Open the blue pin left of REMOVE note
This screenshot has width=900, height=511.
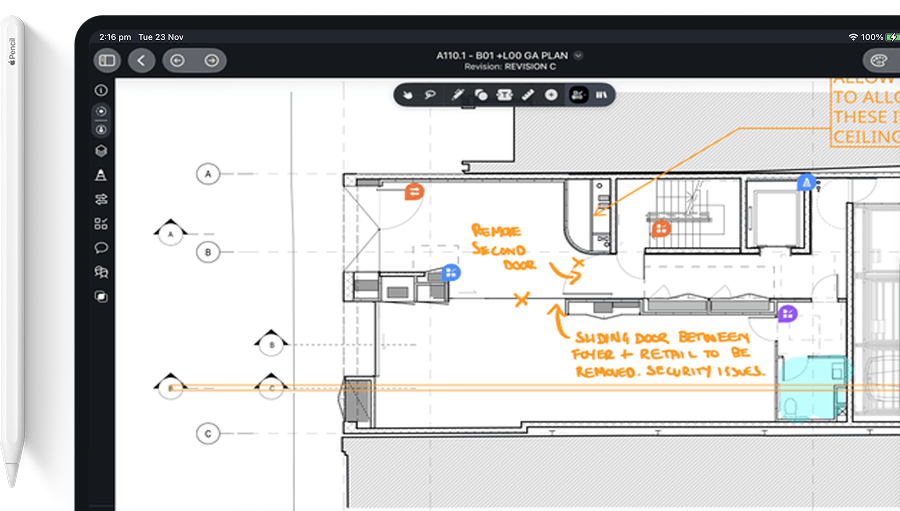coord(451,272)
